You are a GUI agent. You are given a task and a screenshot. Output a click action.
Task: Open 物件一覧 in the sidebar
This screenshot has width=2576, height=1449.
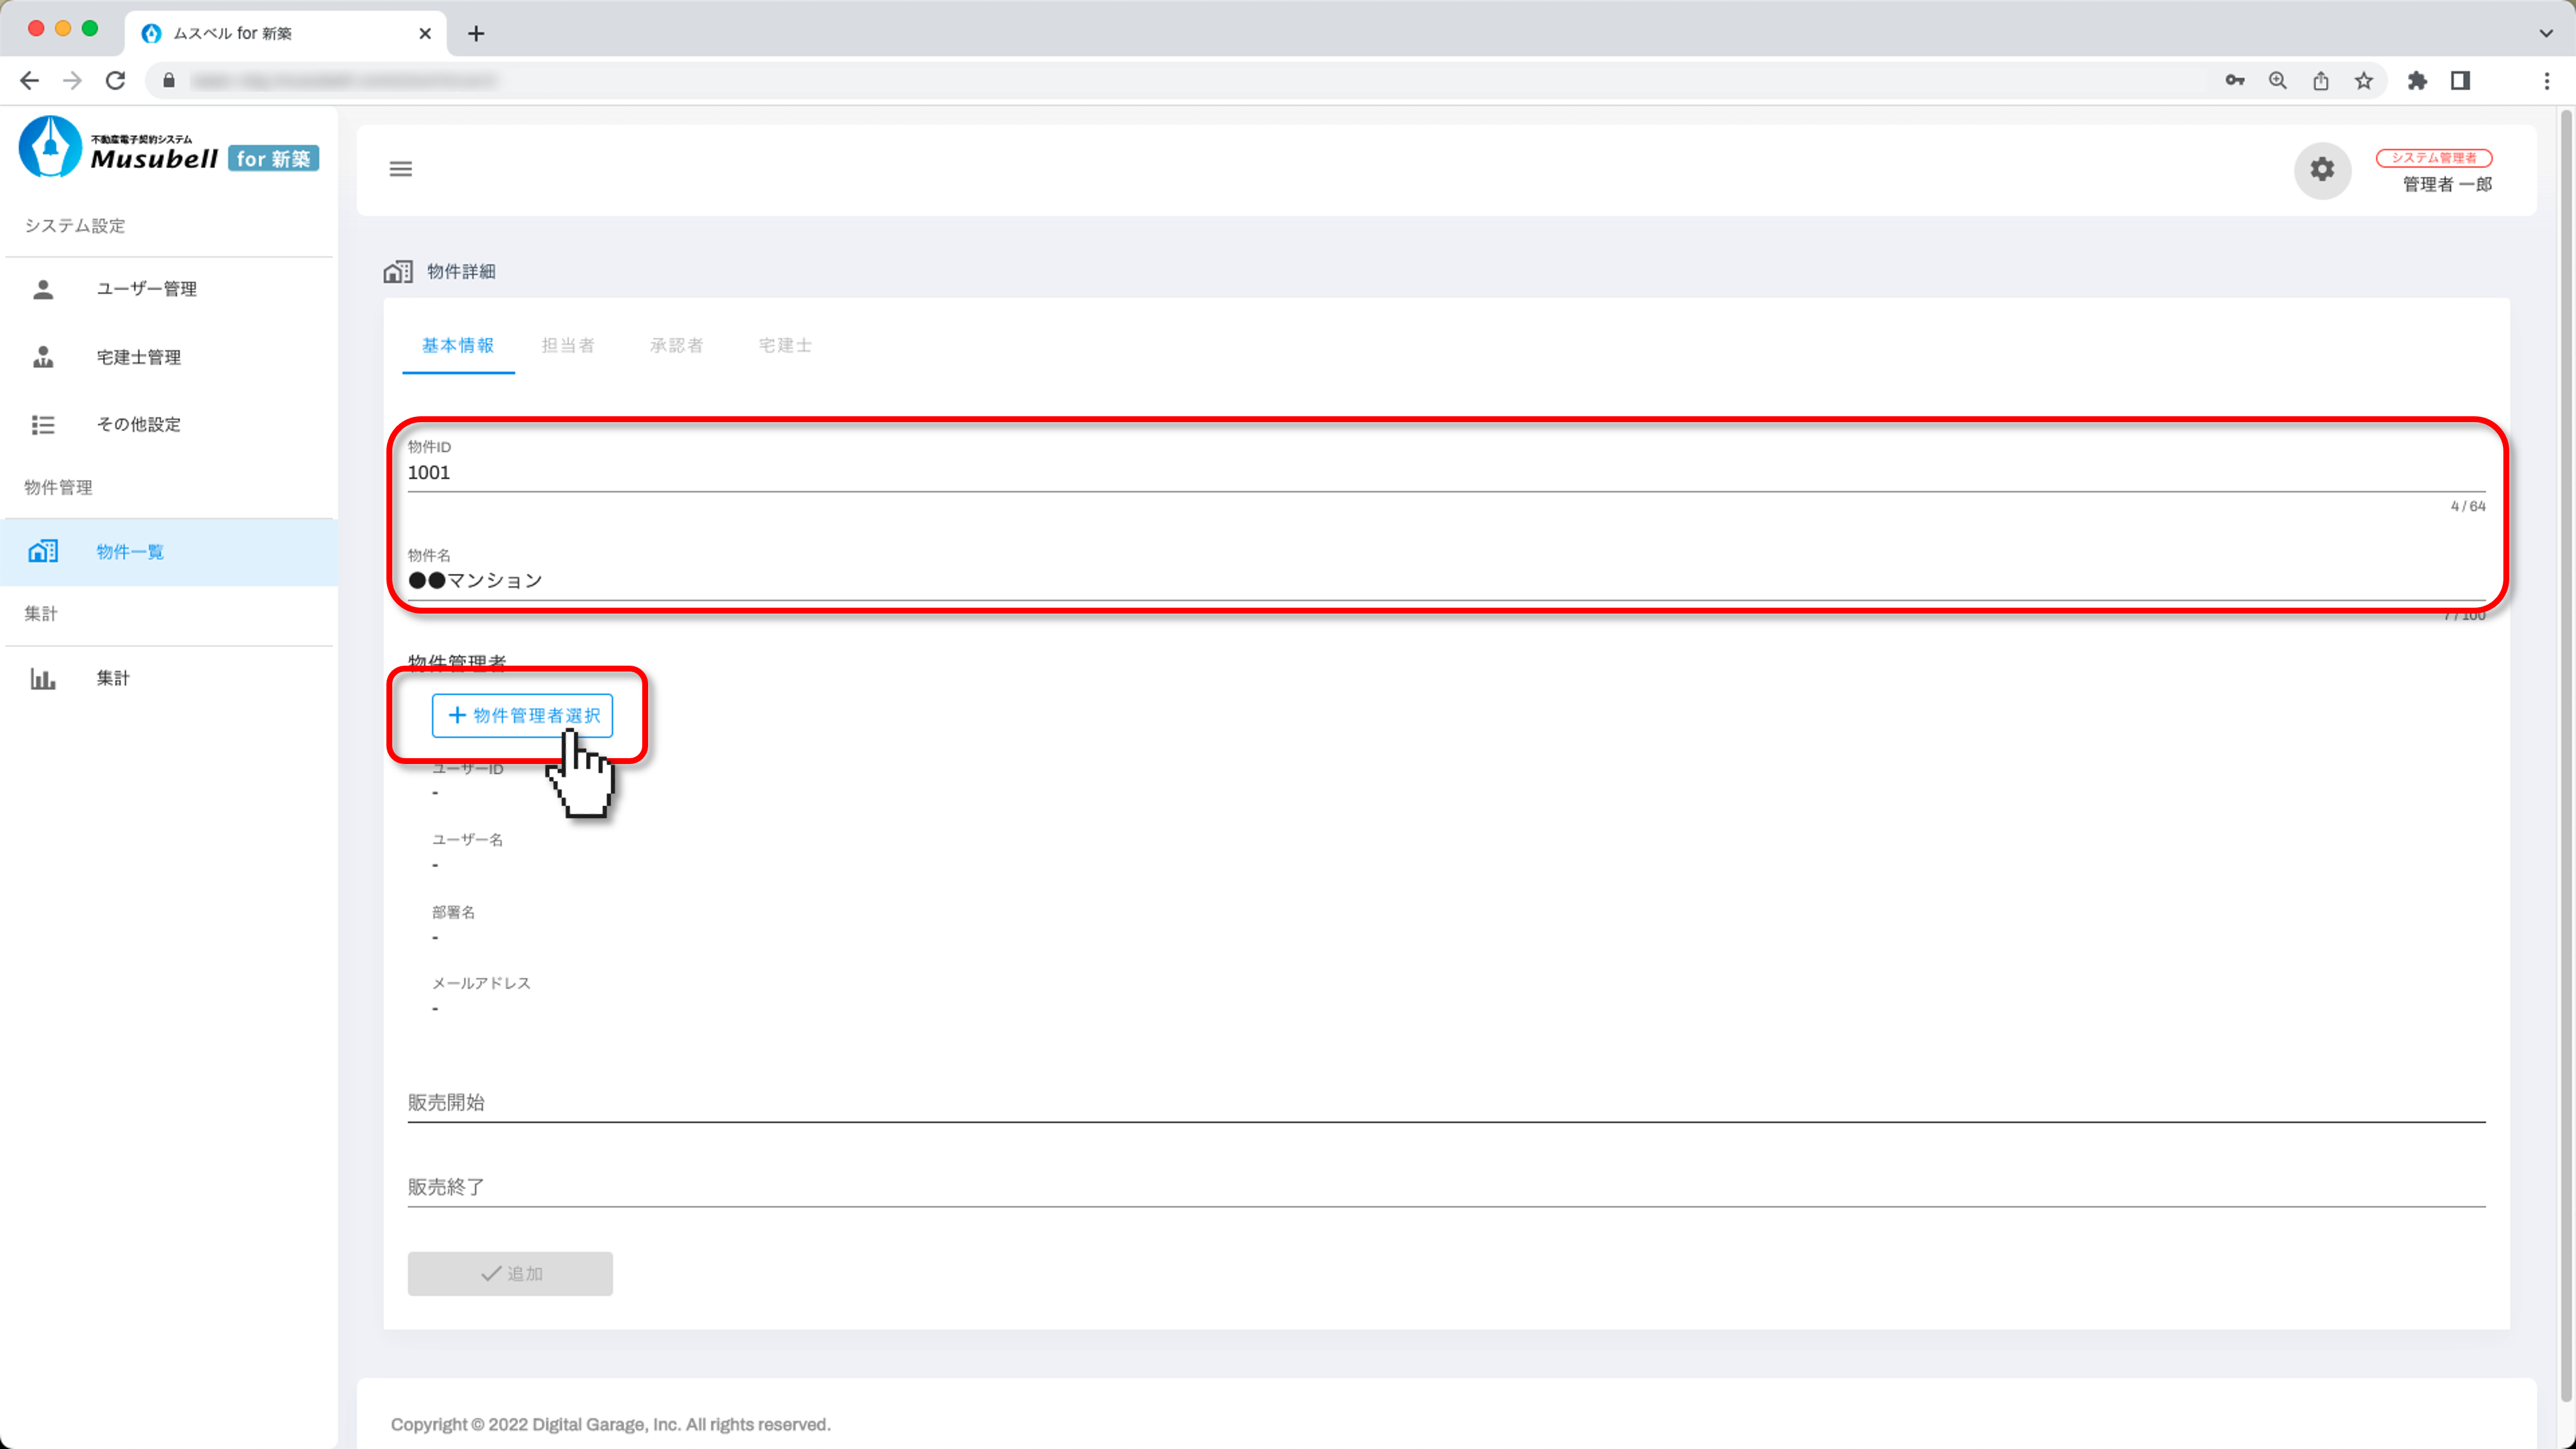point(130,552)
